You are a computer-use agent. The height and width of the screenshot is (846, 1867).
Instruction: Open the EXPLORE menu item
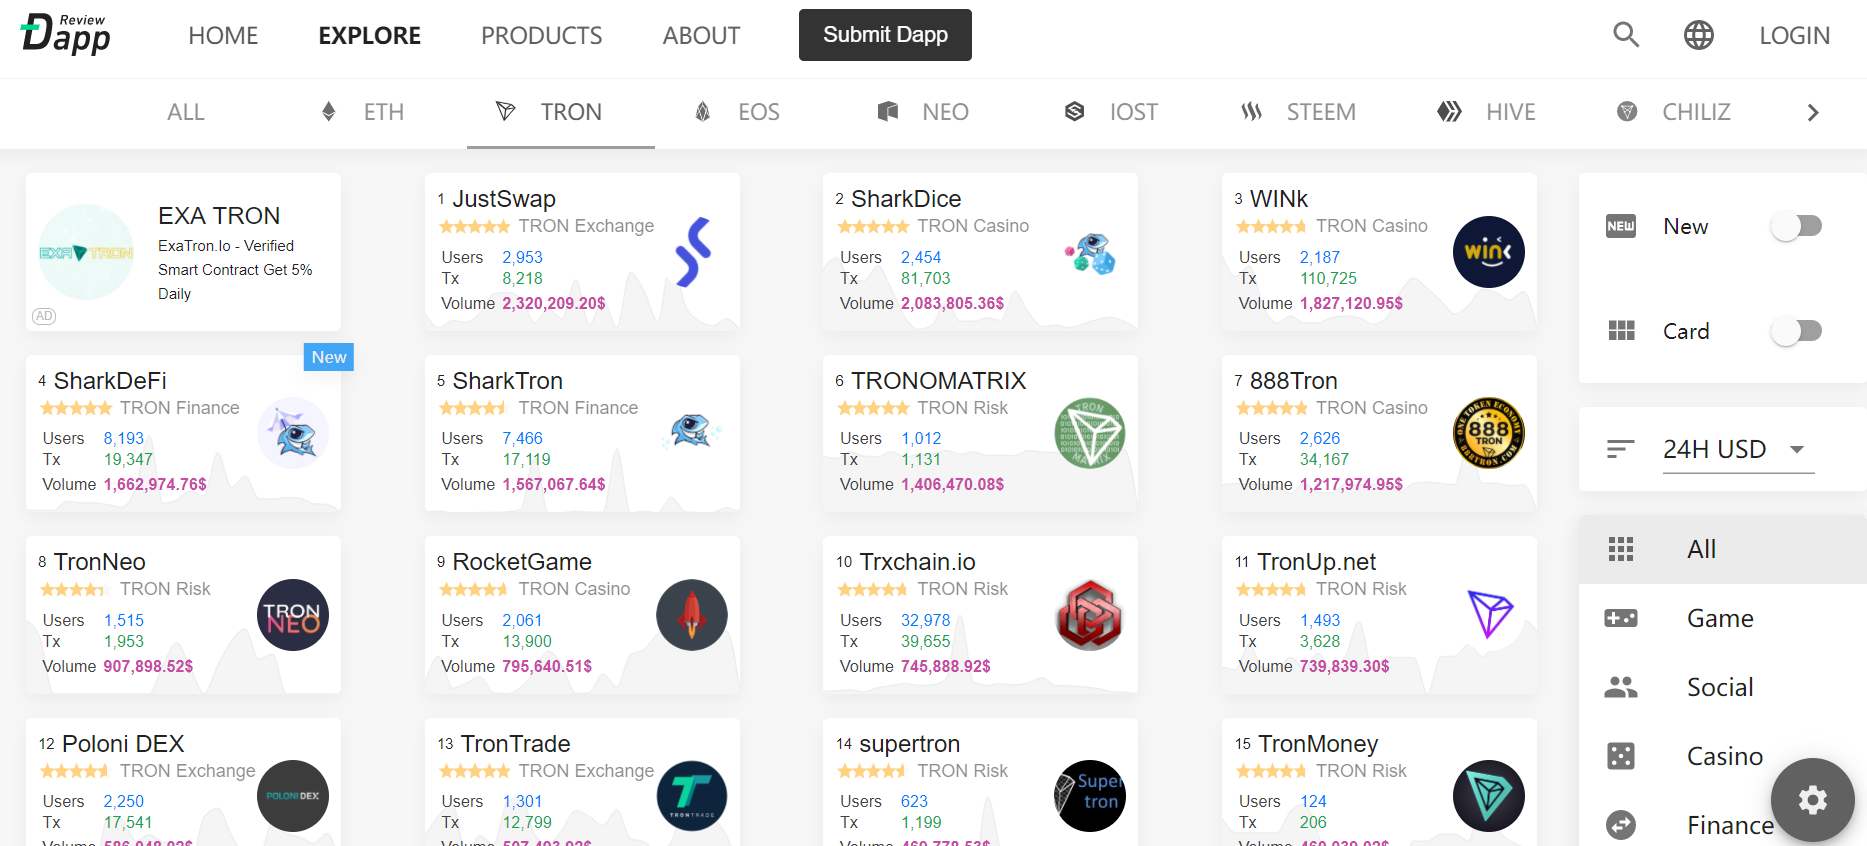click(370, 36)
